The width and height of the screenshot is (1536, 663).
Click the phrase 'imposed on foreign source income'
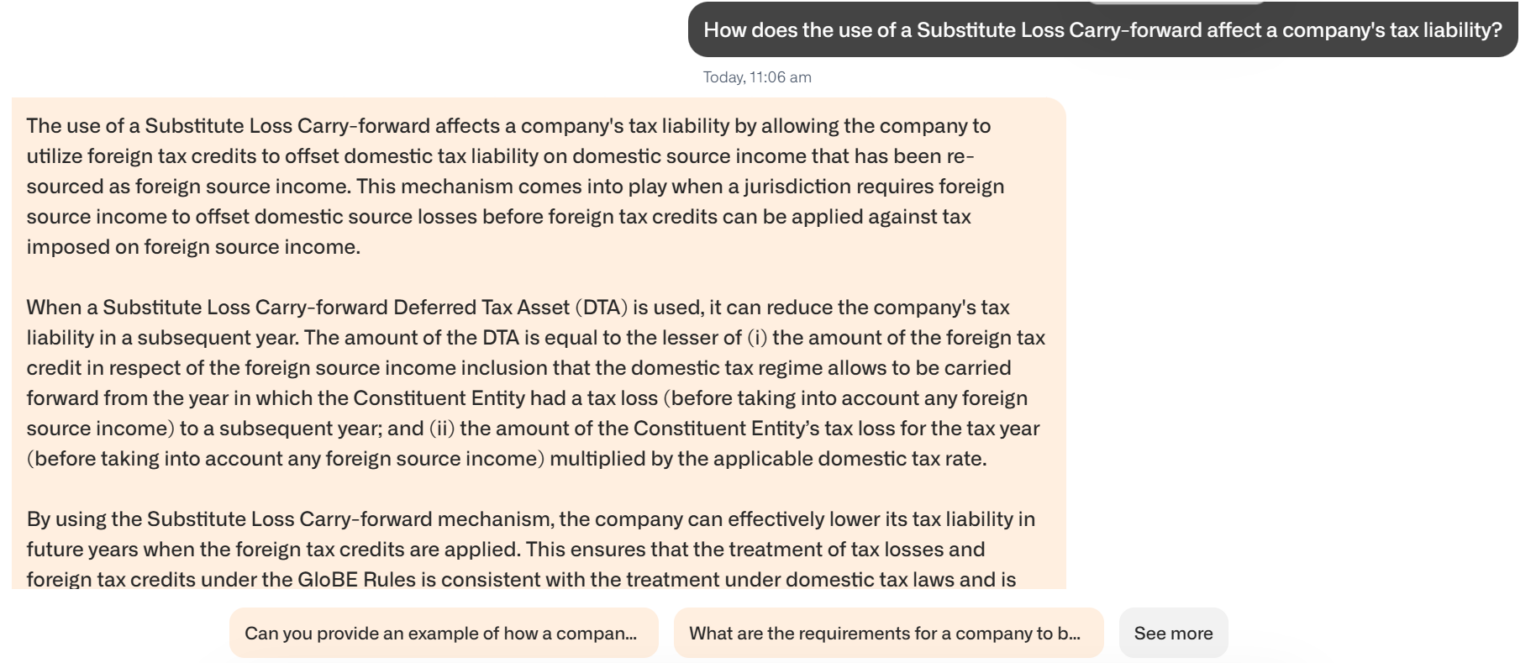pyautogui.click(x=193, y=247)
